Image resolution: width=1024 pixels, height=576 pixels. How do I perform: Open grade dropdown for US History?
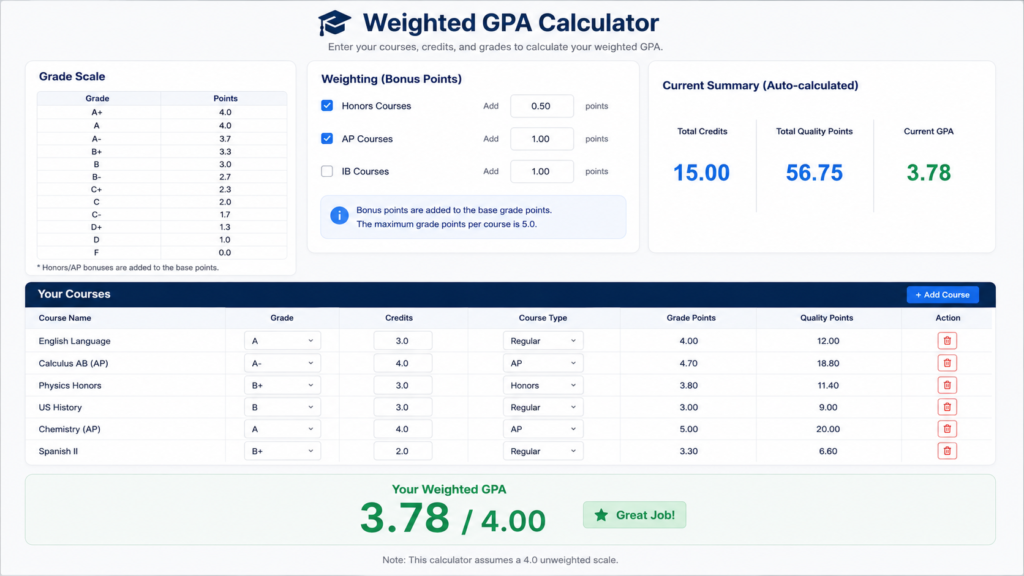pos(282,407)
